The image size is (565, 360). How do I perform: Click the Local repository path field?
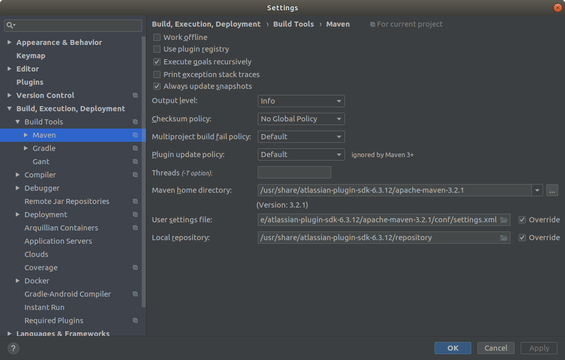(x=384, y=238)
